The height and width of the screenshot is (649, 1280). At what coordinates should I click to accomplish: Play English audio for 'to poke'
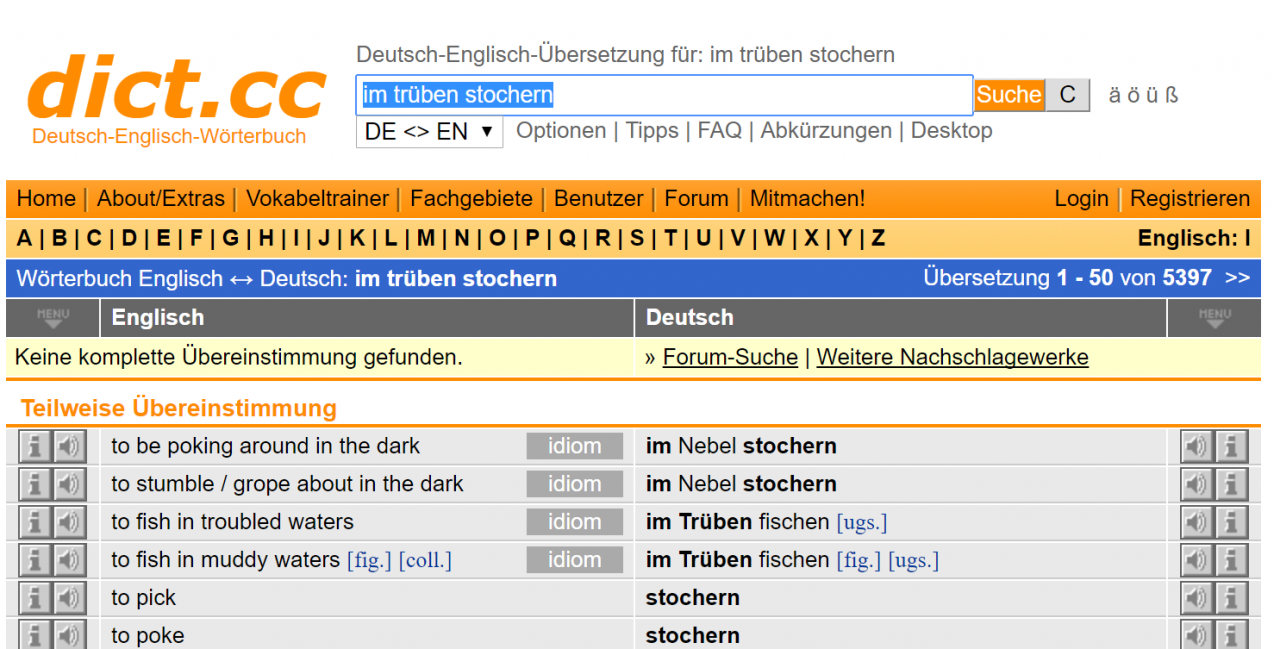tap(69, 635)
